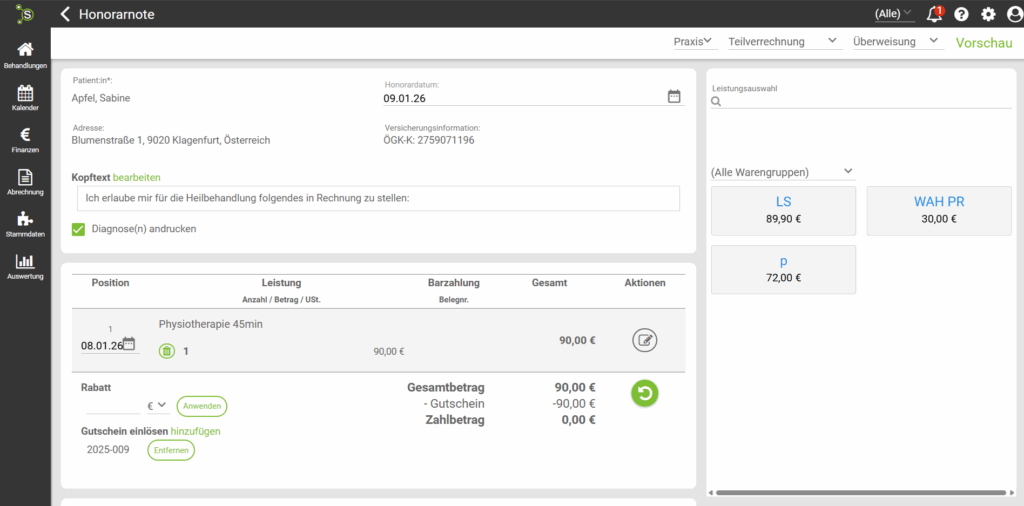Open the Kalender sidebar icon

click(25, 97)
